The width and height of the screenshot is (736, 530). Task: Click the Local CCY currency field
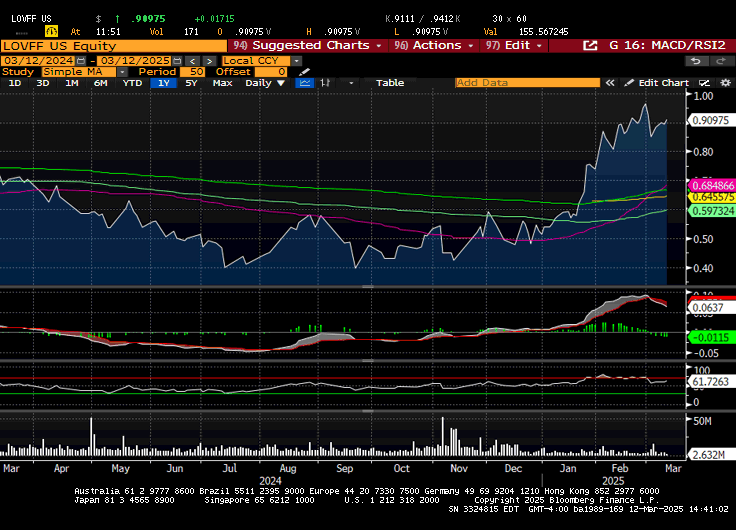pos(256,61)
